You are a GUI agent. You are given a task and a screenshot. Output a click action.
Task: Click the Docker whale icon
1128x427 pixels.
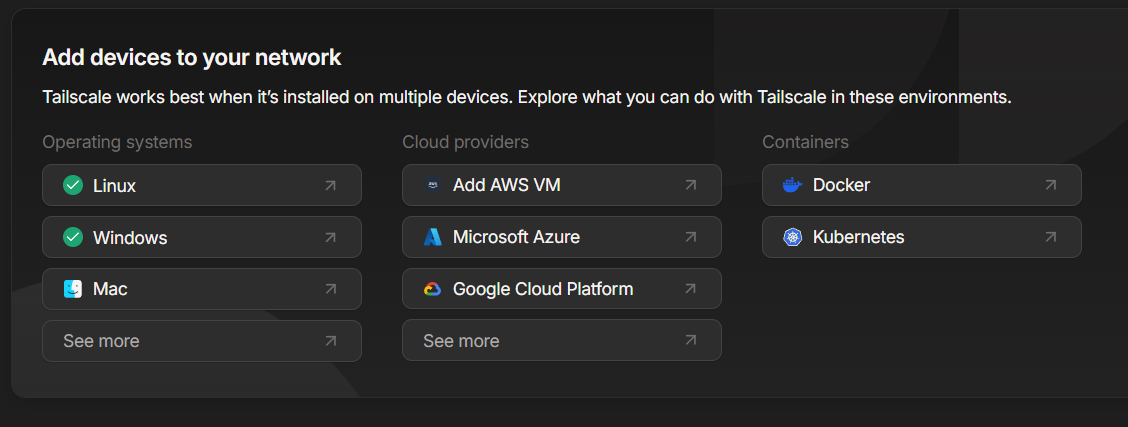792,185
